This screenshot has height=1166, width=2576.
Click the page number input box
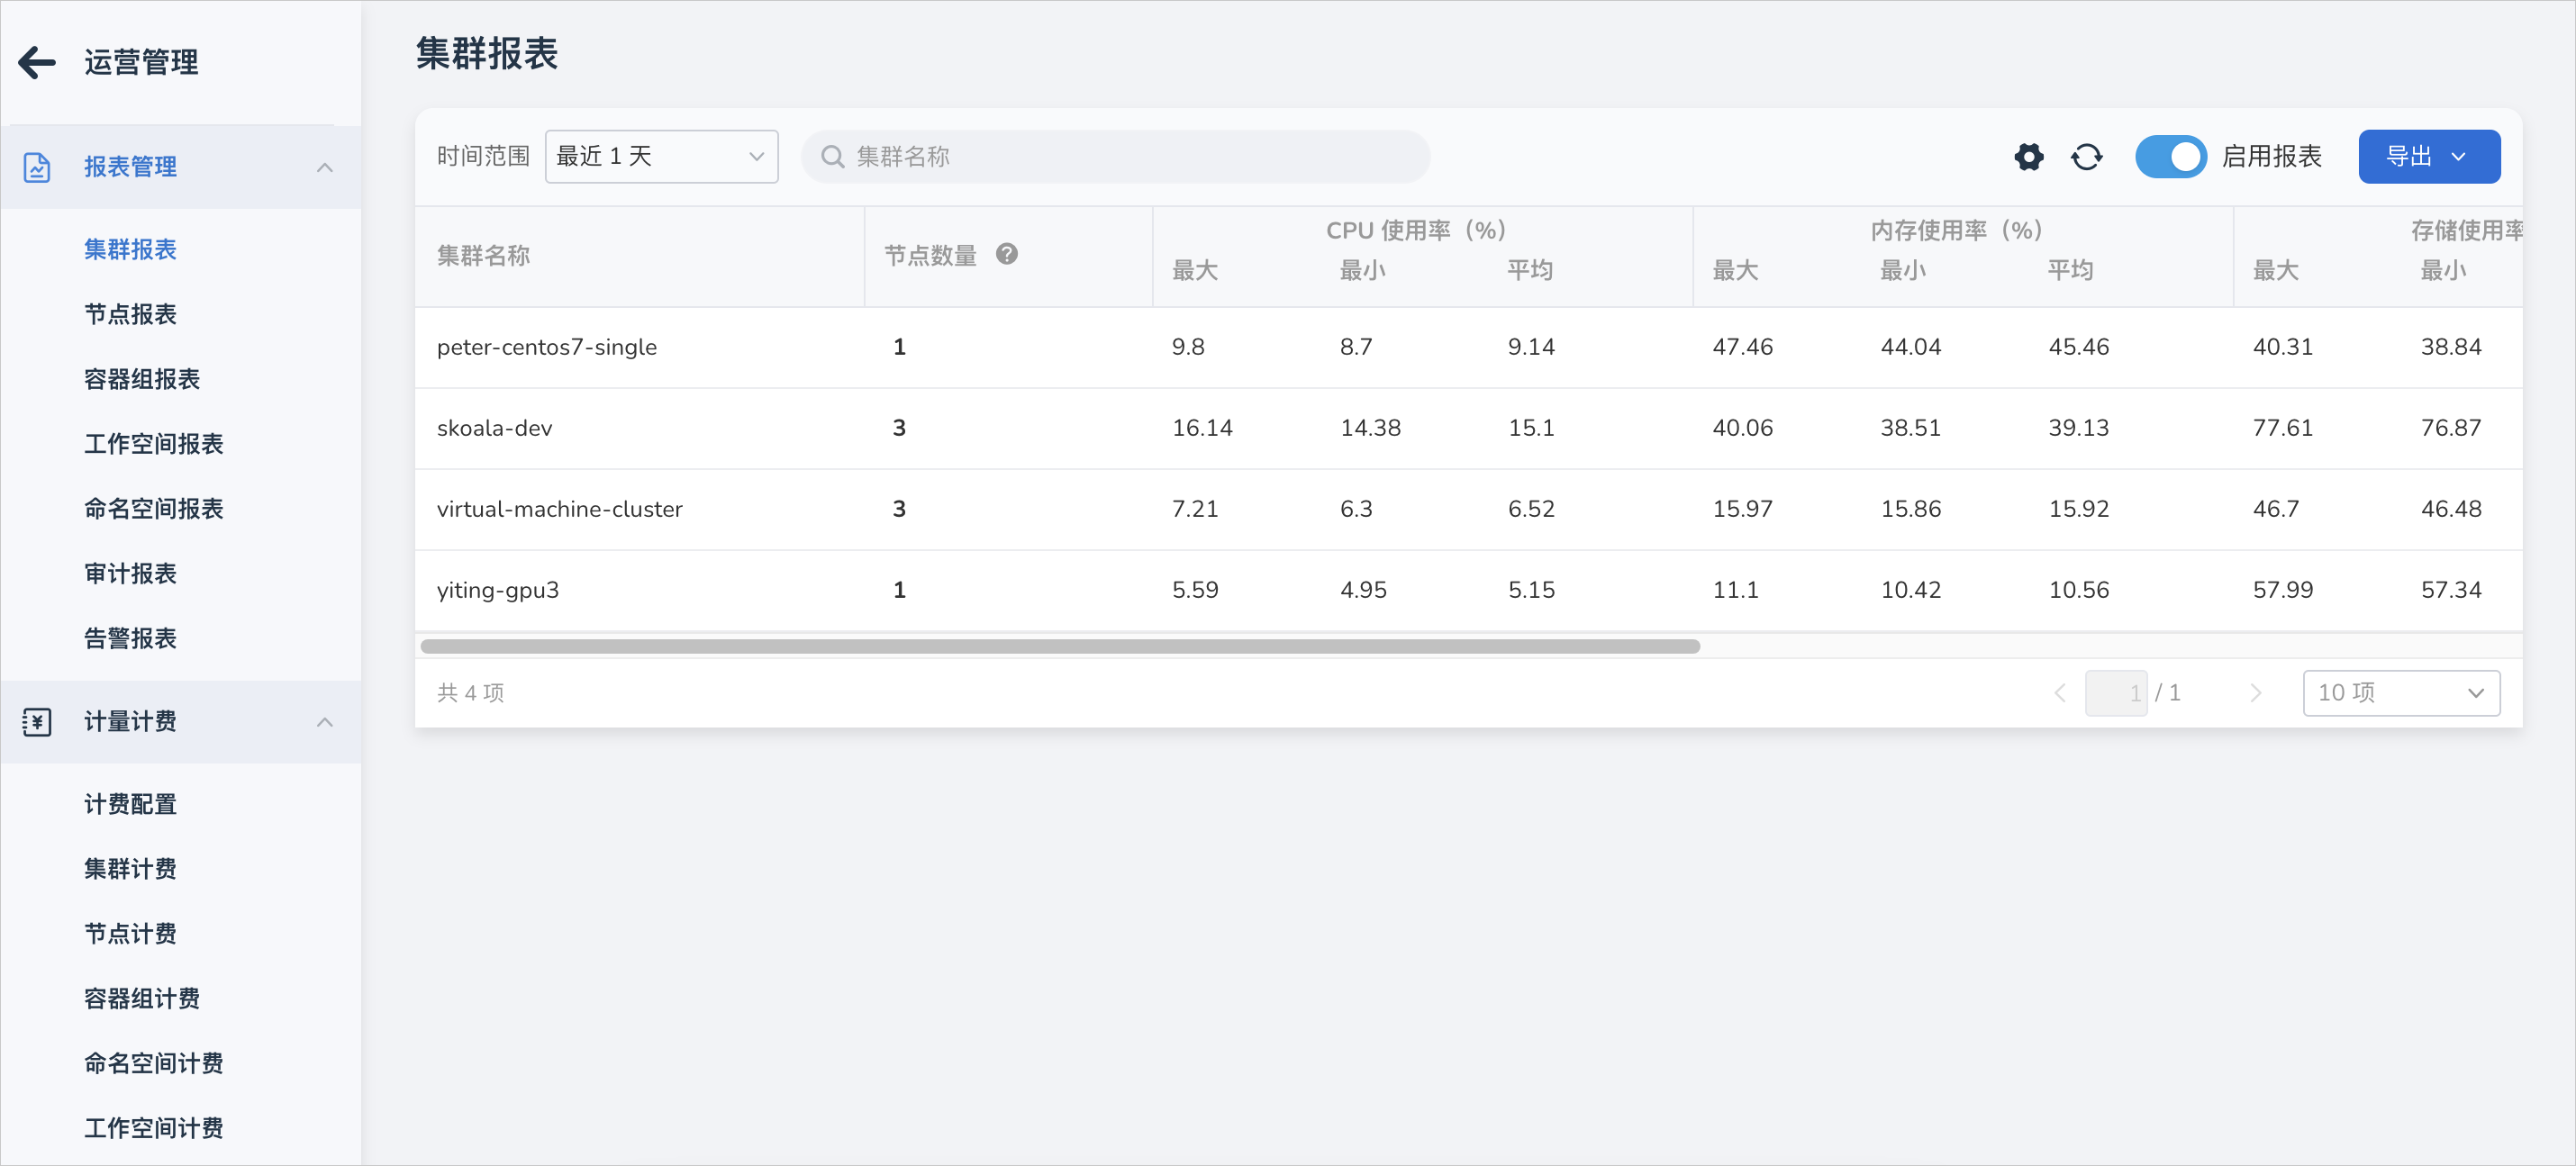coord(2116,693)
